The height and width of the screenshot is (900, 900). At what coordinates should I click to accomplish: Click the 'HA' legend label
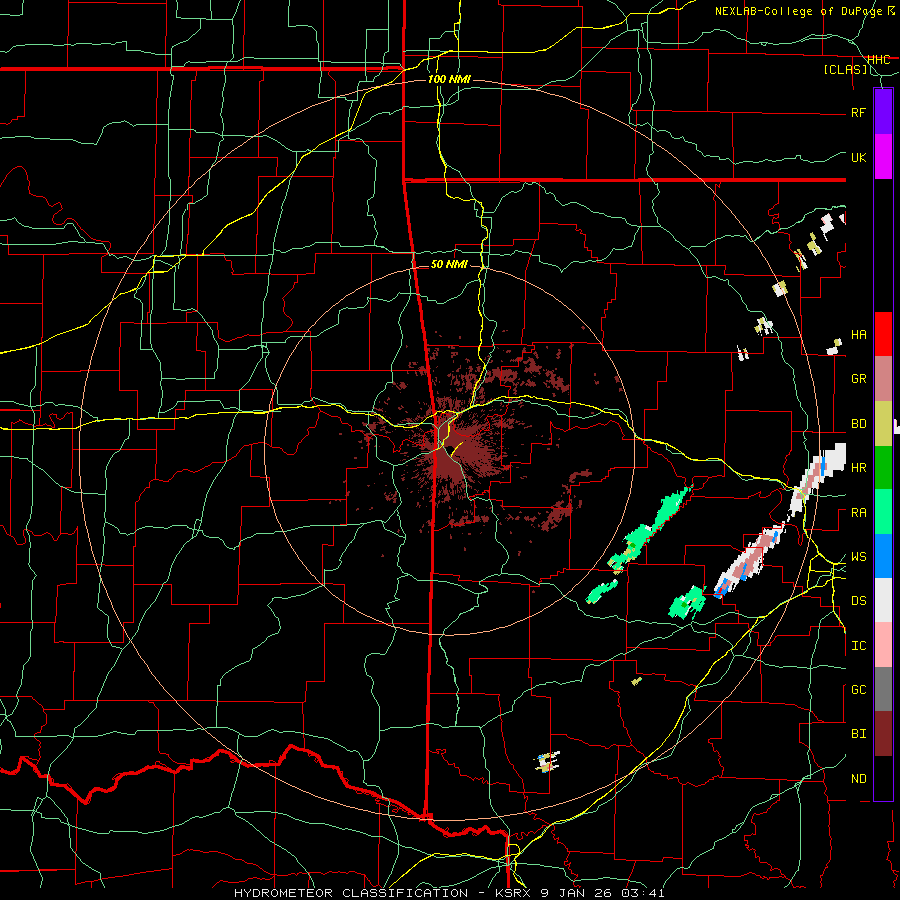coord(858,334)
